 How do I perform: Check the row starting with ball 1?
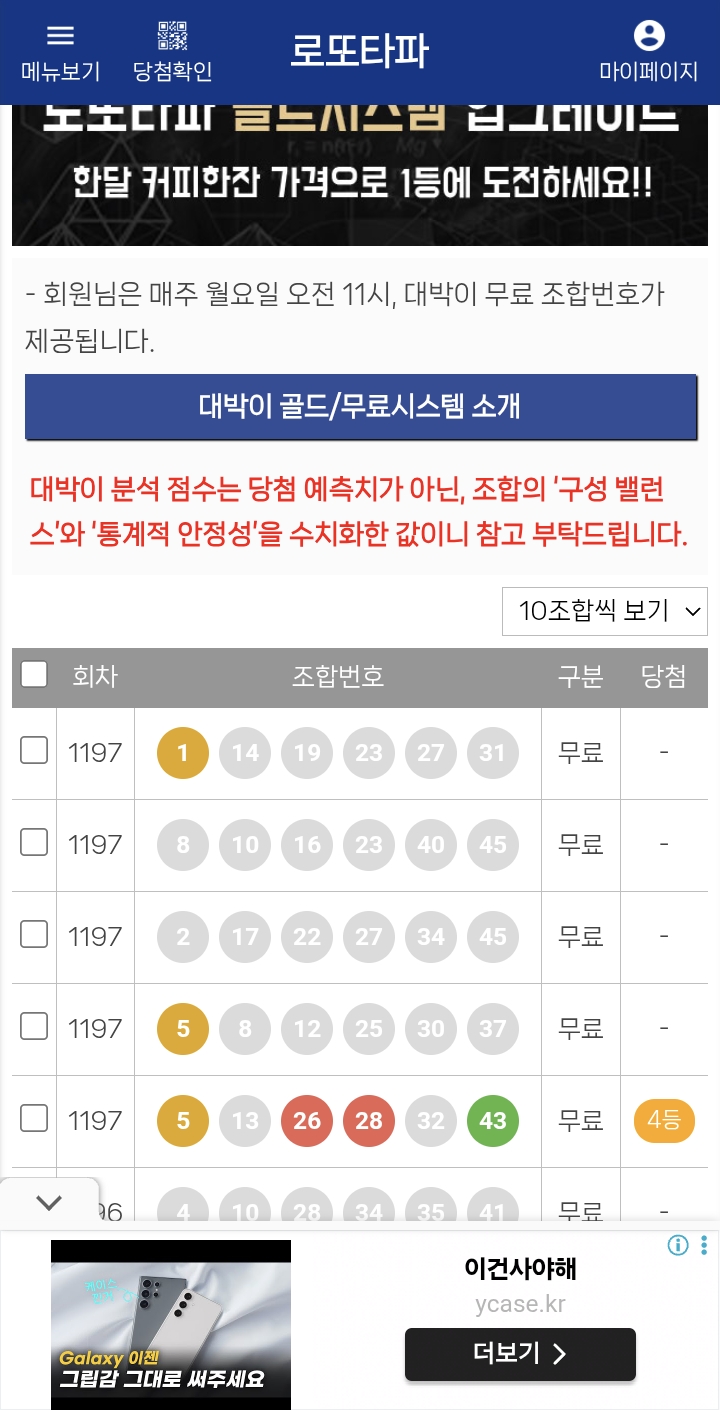coord(34,750)
